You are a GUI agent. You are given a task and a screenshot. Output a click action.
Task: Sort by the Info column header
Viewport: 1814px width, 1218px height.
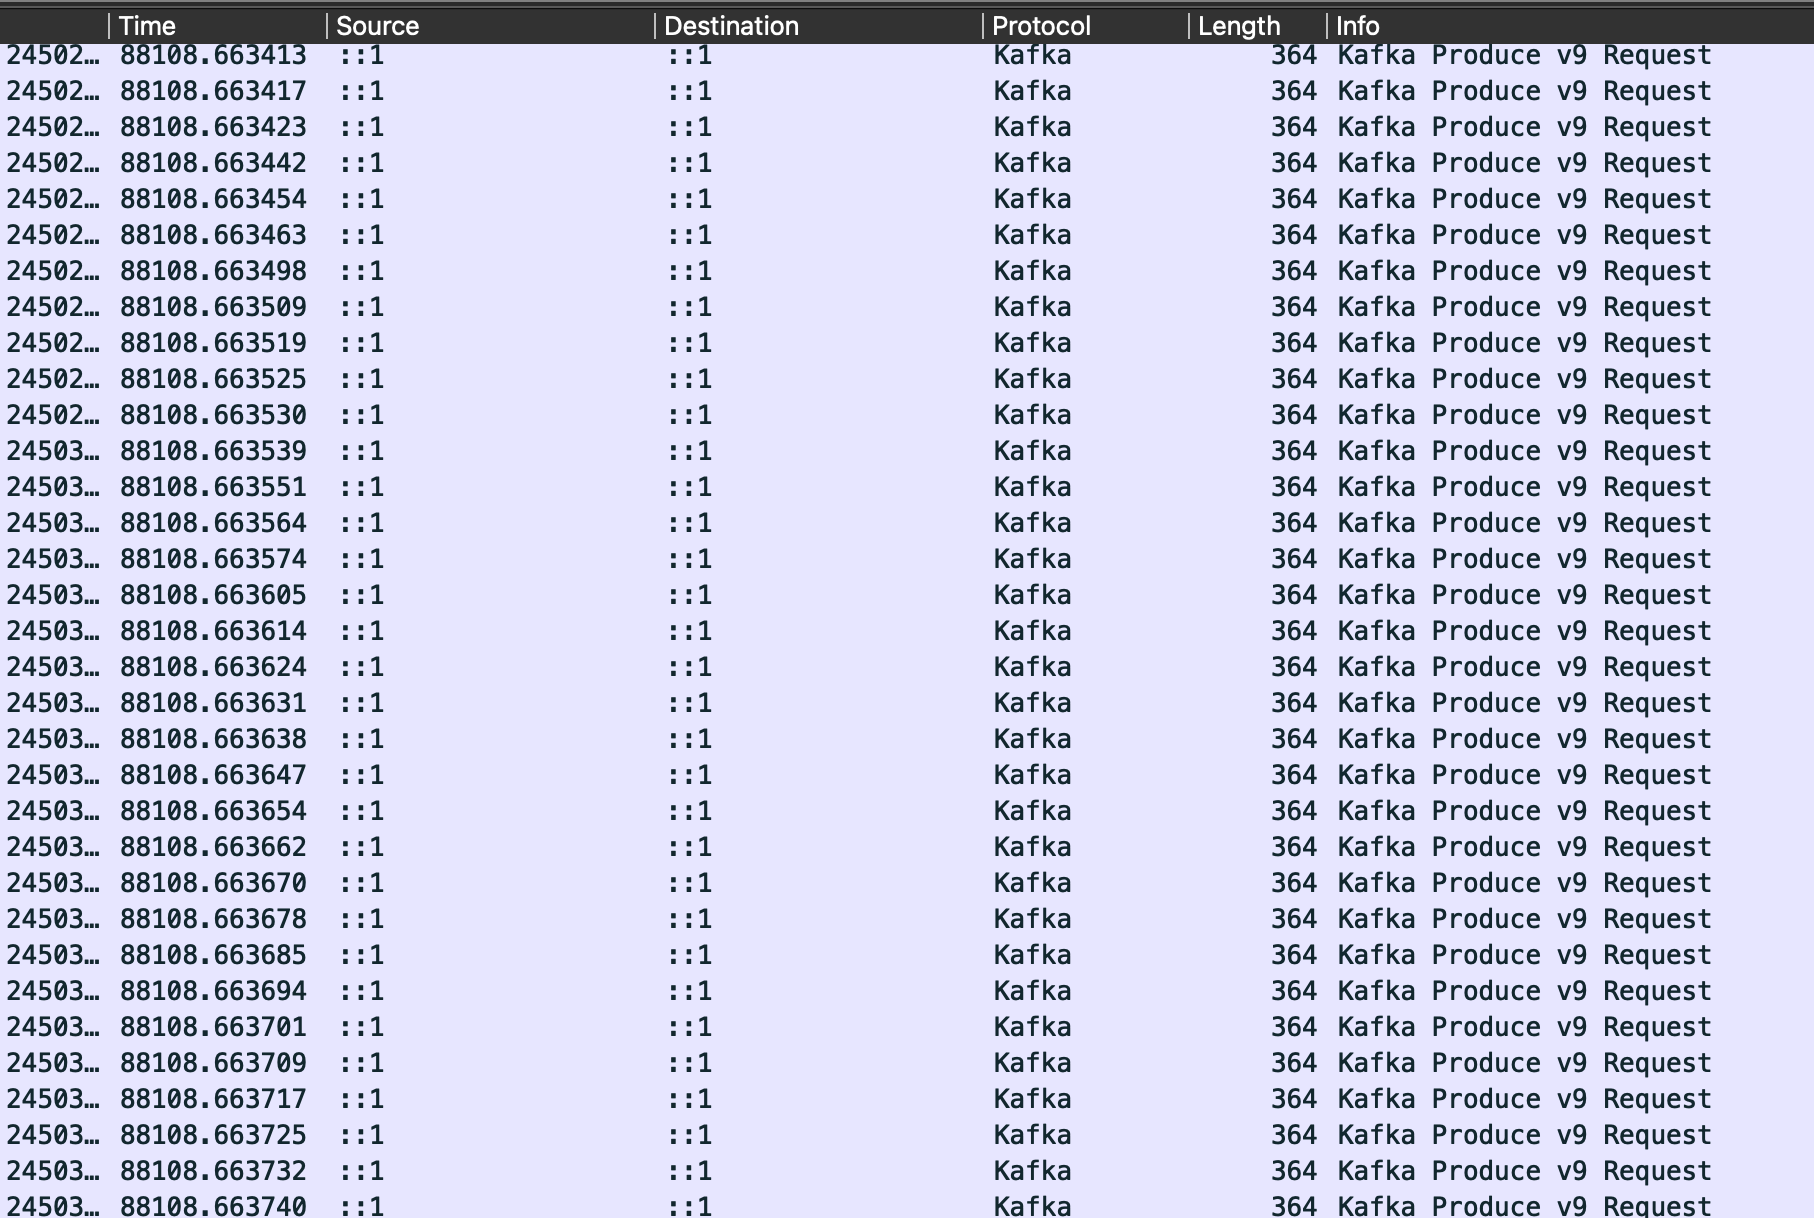[1357, 26]
